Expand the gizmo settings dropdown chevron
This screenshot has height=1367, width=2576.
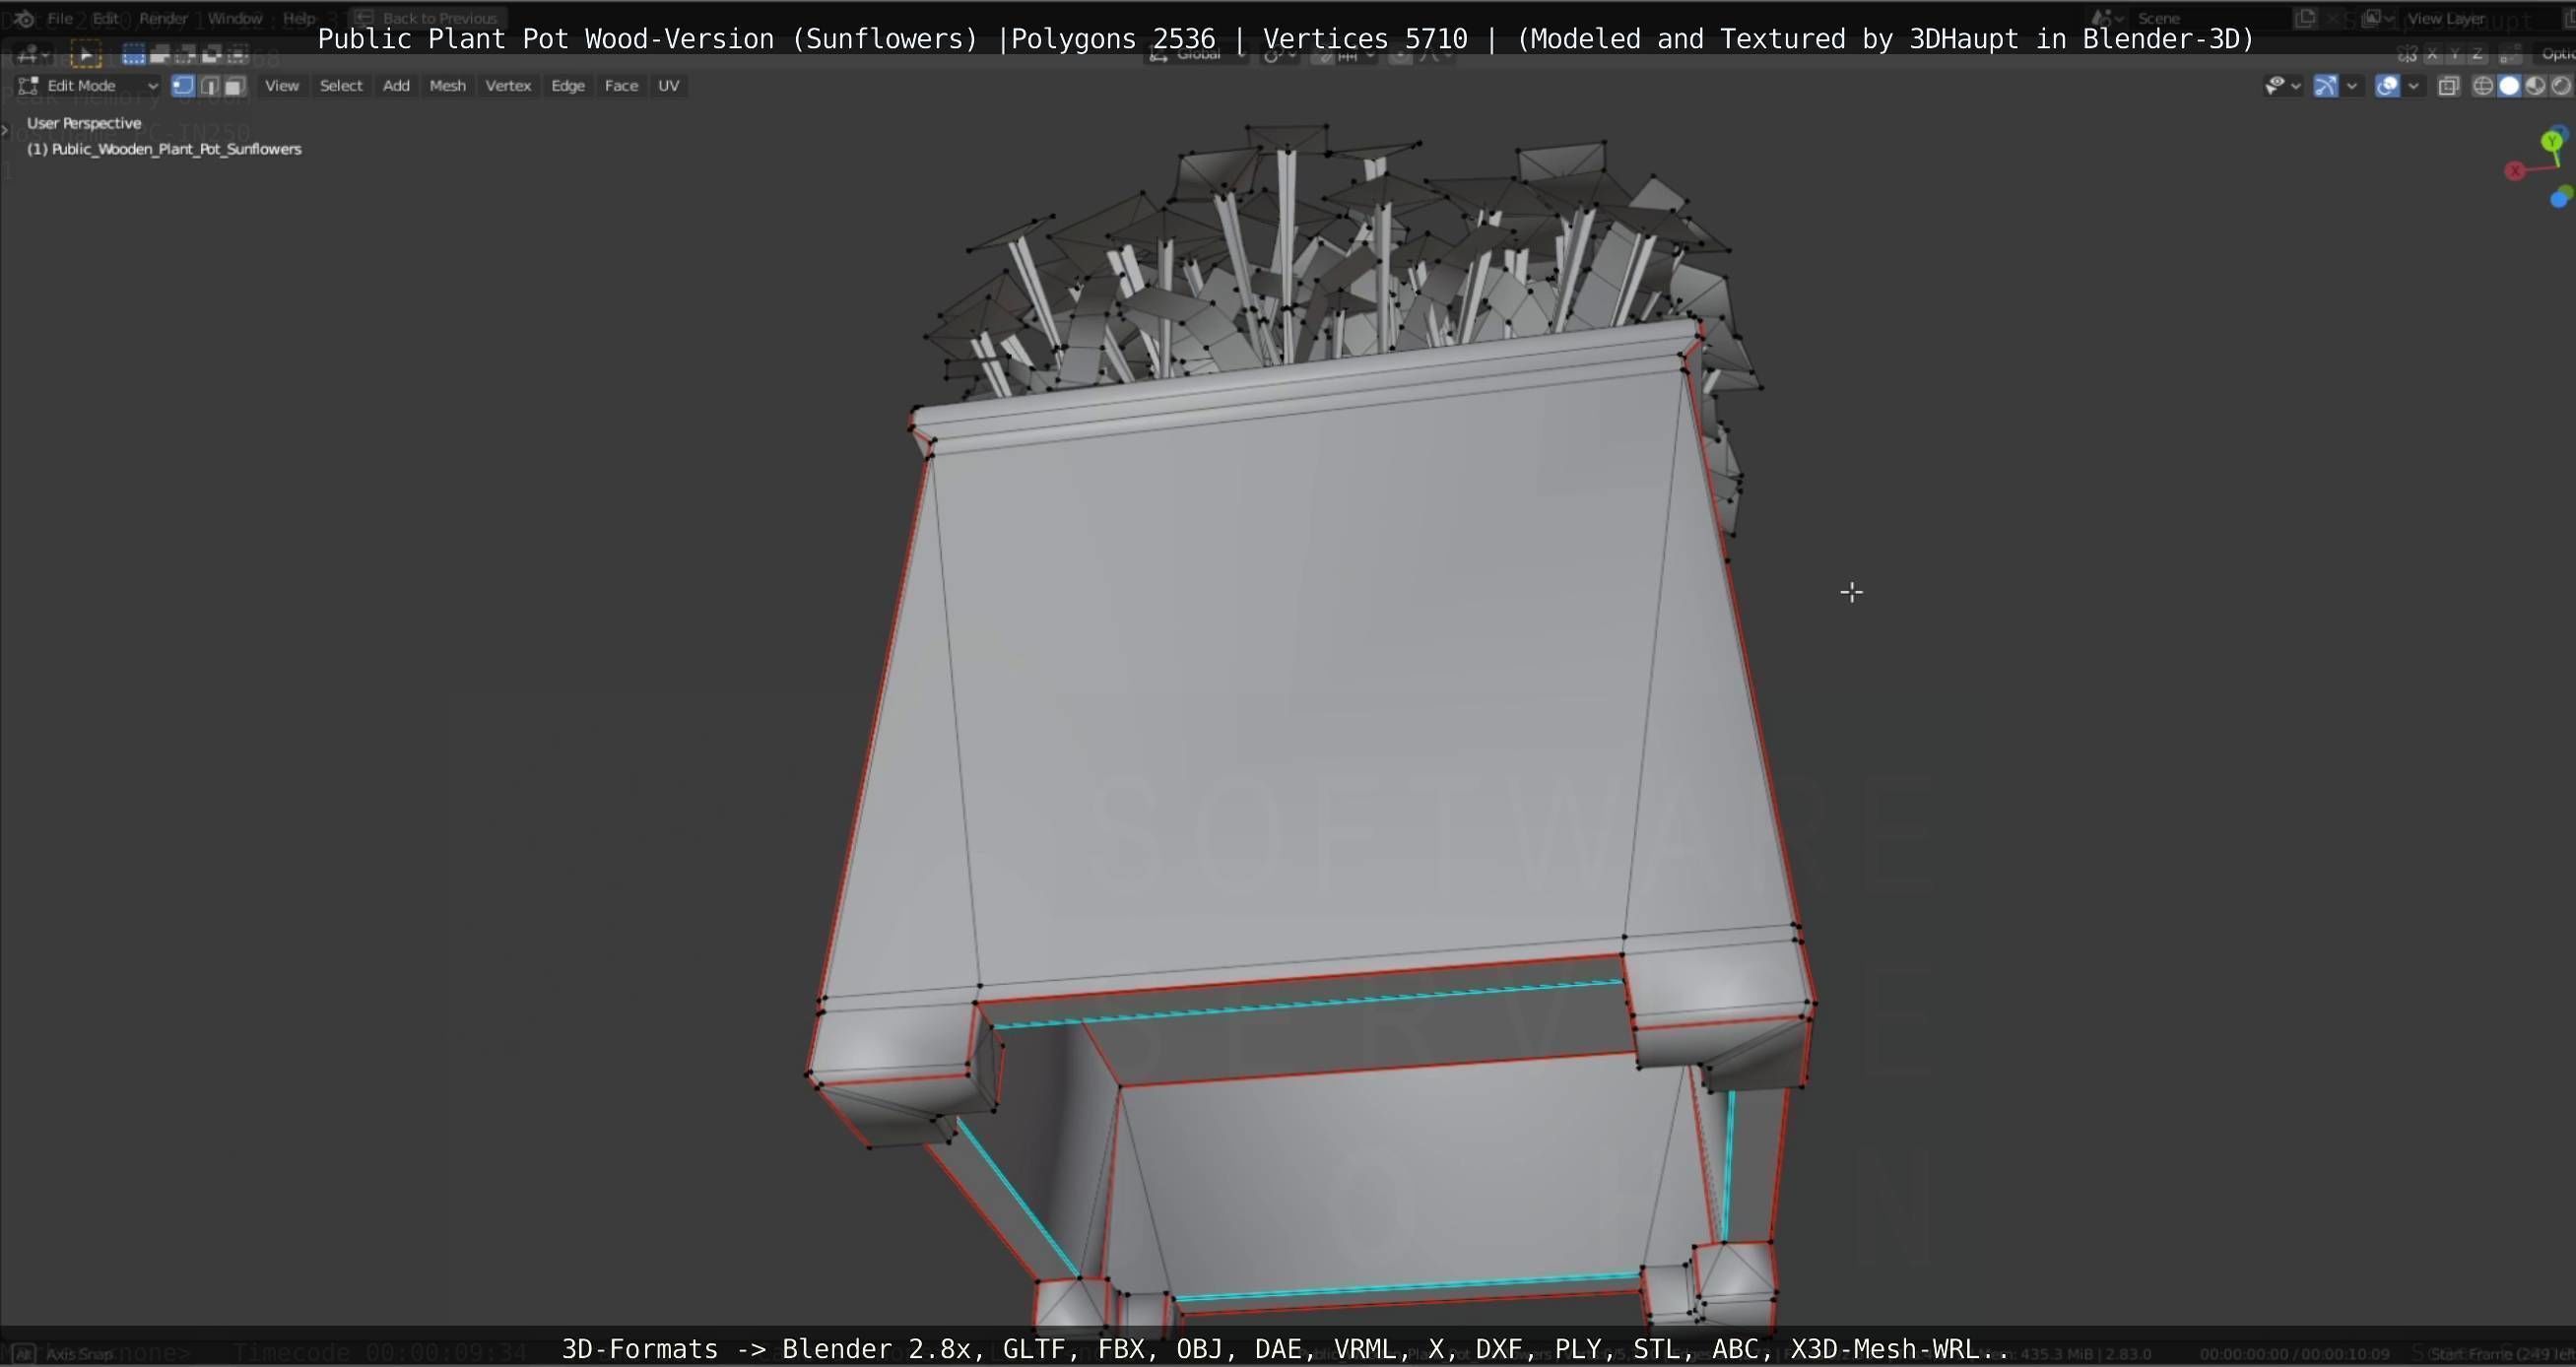2352,86
